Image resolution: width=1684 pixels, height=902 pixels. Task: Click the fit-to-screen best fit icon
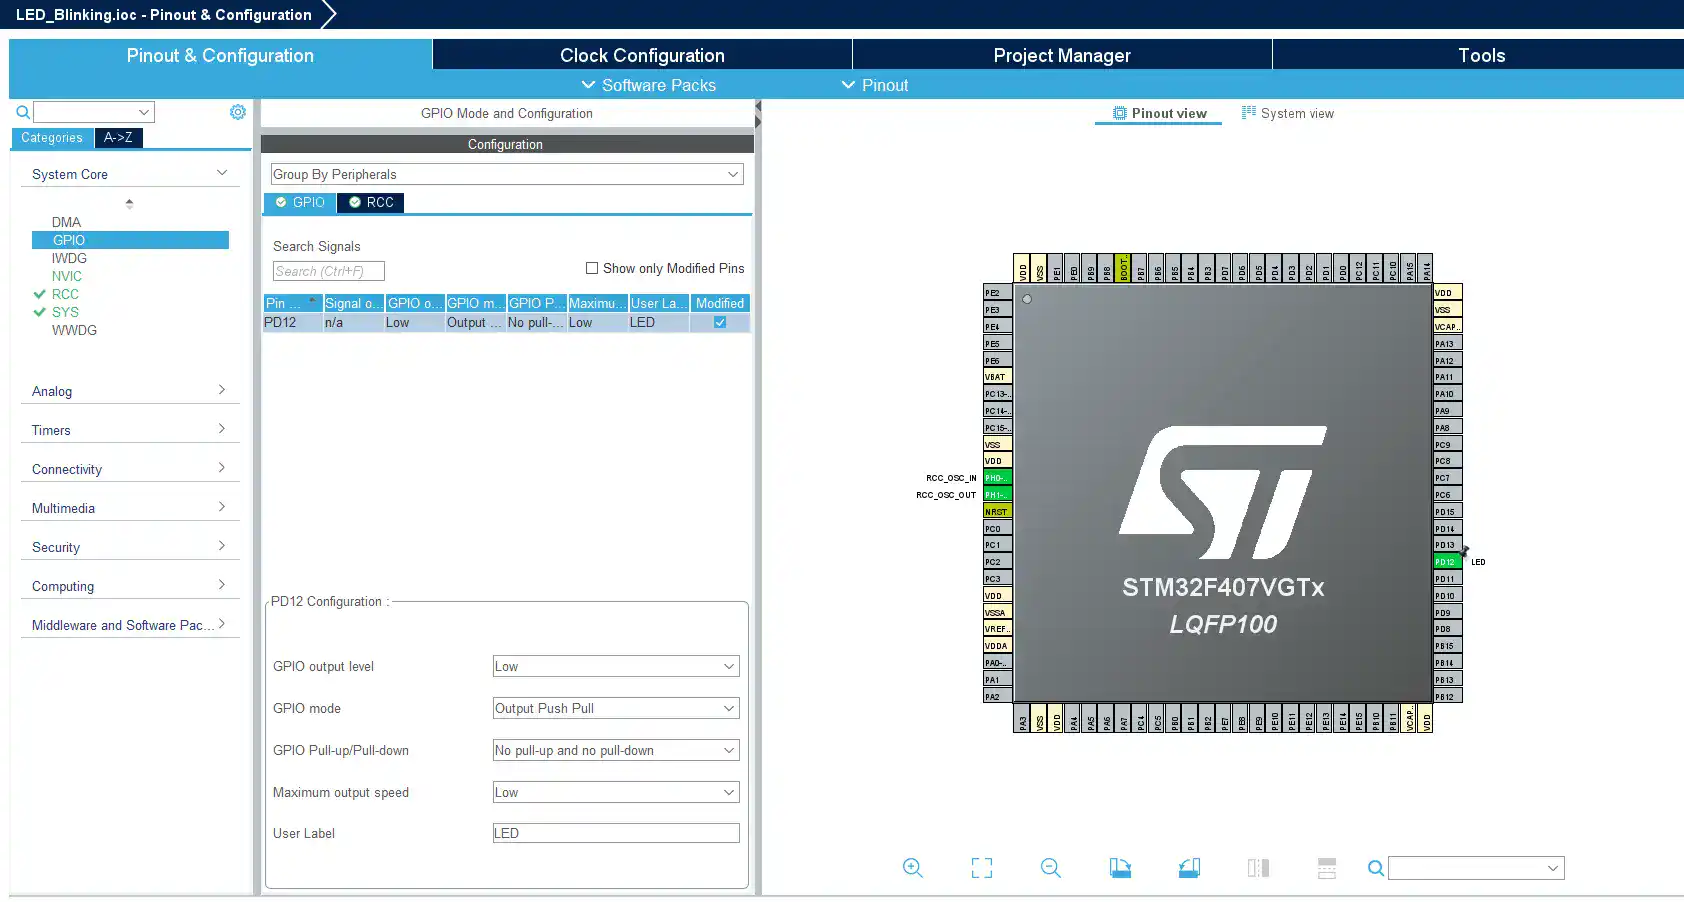point(982,868)
